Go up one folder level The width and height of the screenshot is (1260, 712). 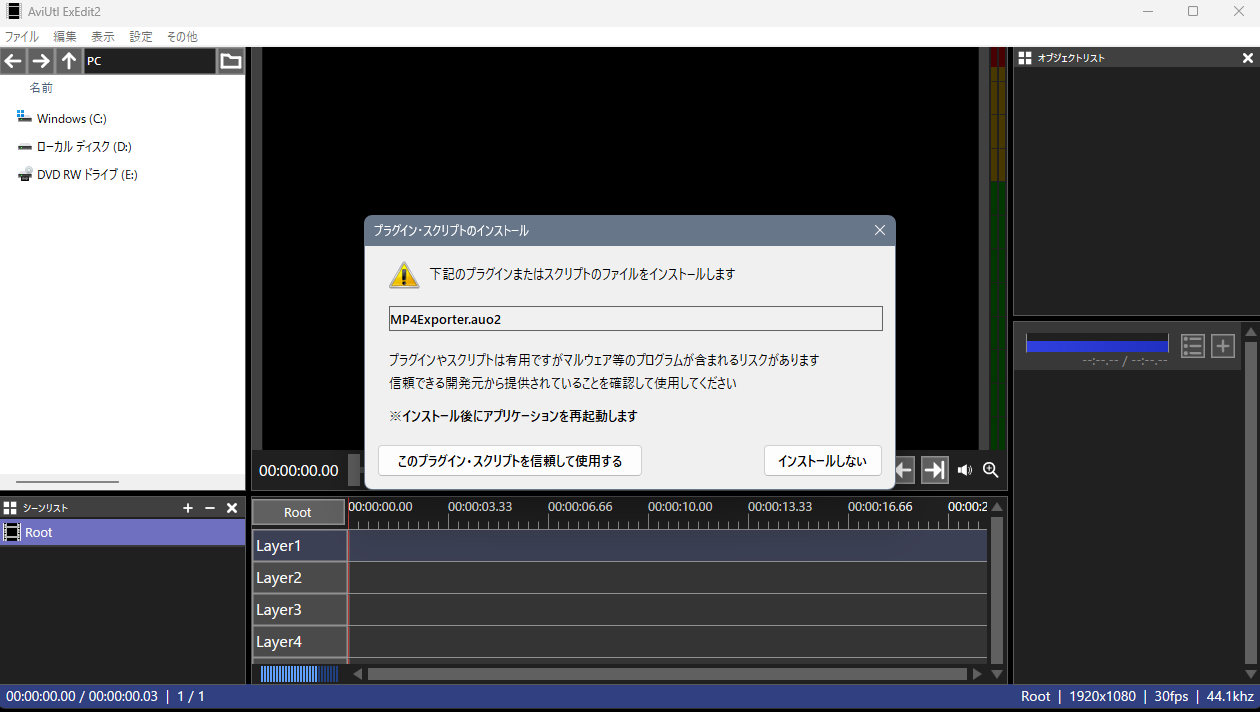coord(68,61)
